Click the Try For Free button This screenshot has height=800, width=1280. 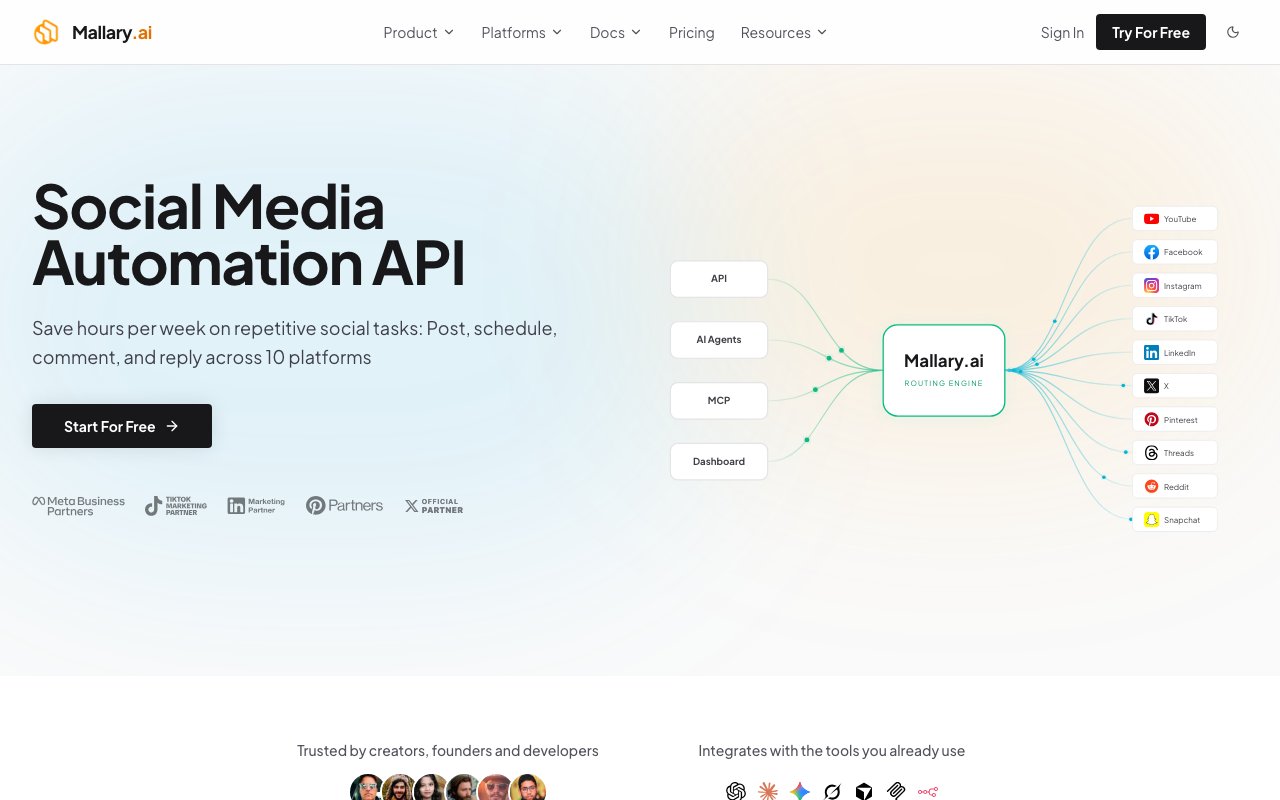point(1151,32)
